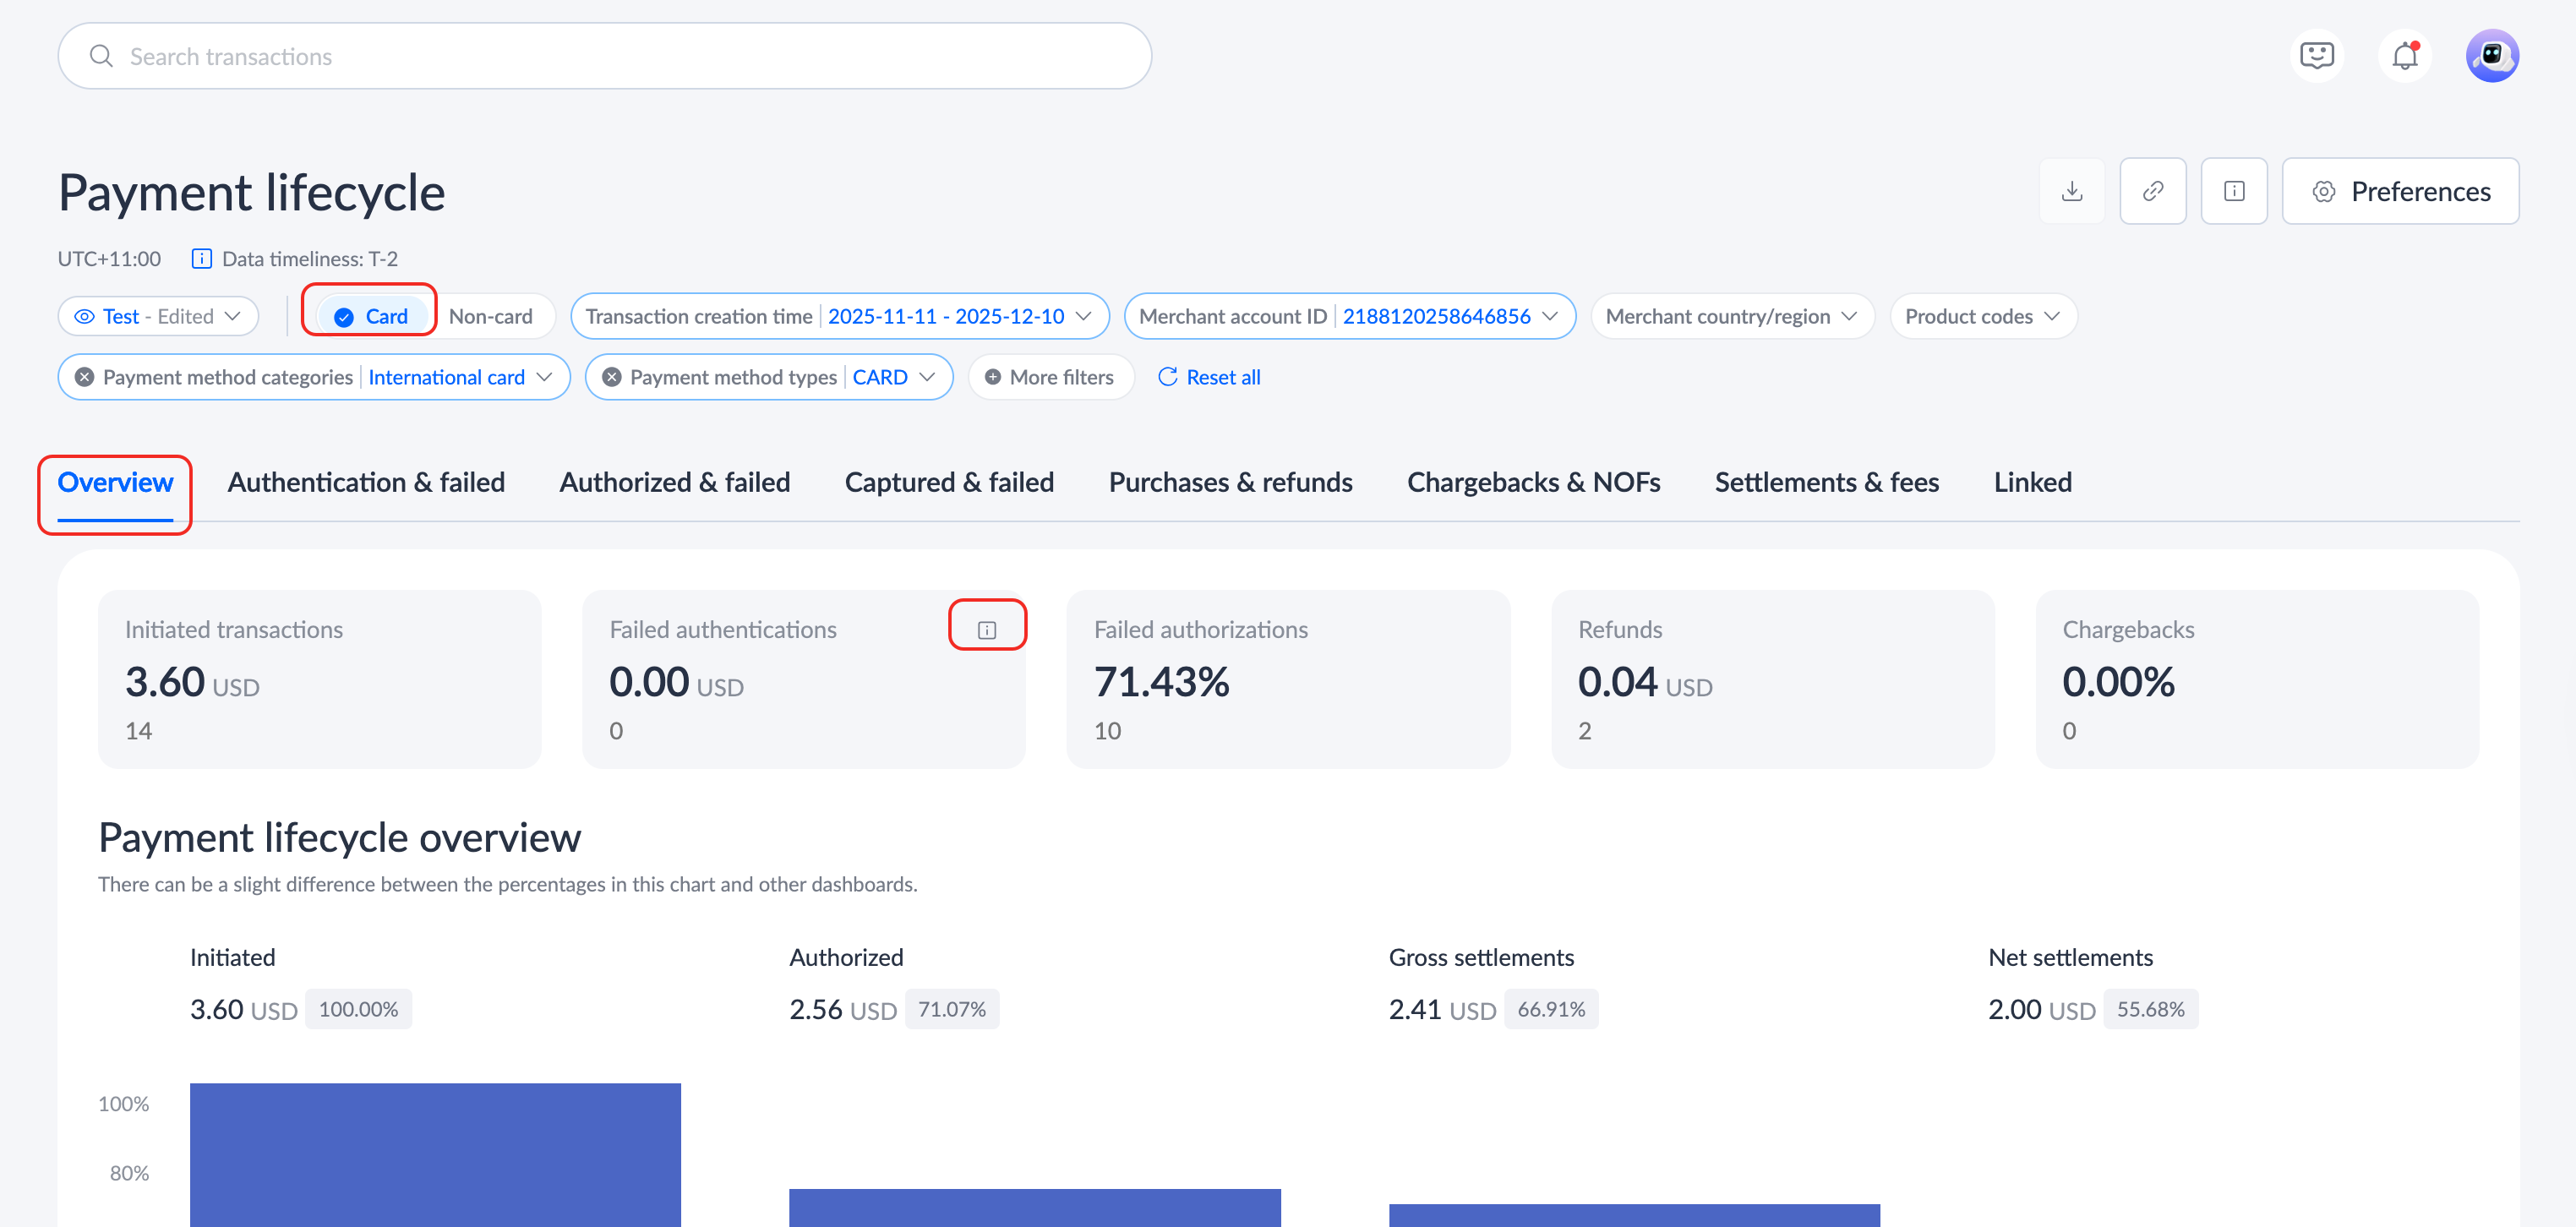Expand the Test - Edited view dropdown

[159, 316]
